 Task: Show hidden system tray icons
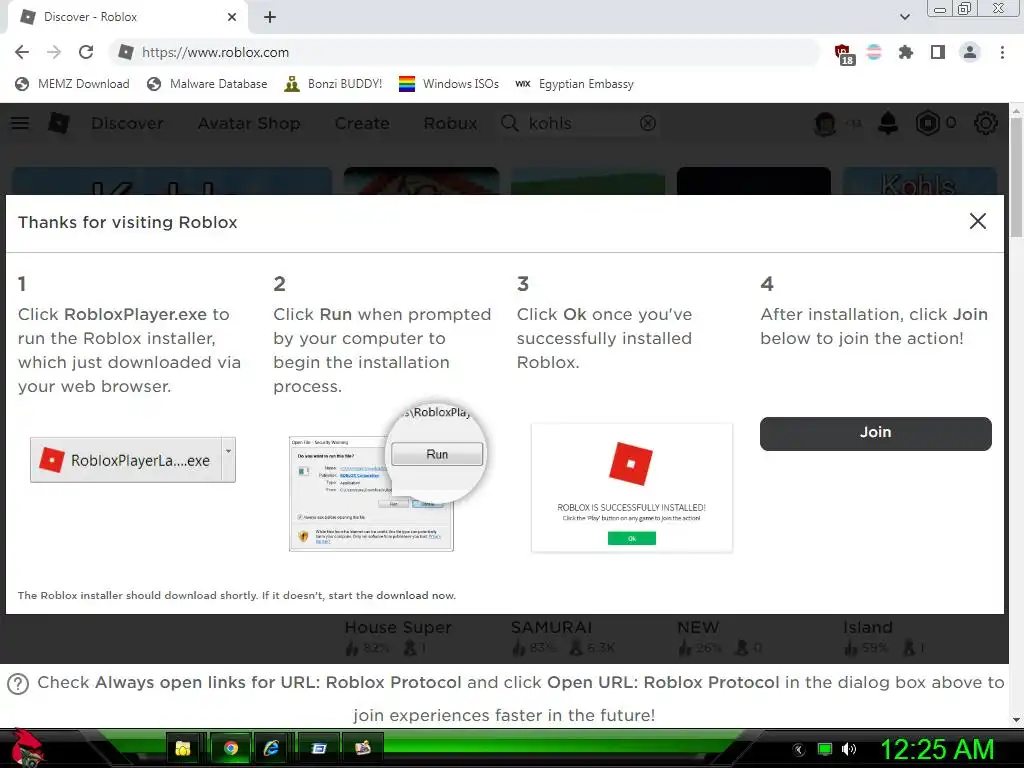(799, 749)
